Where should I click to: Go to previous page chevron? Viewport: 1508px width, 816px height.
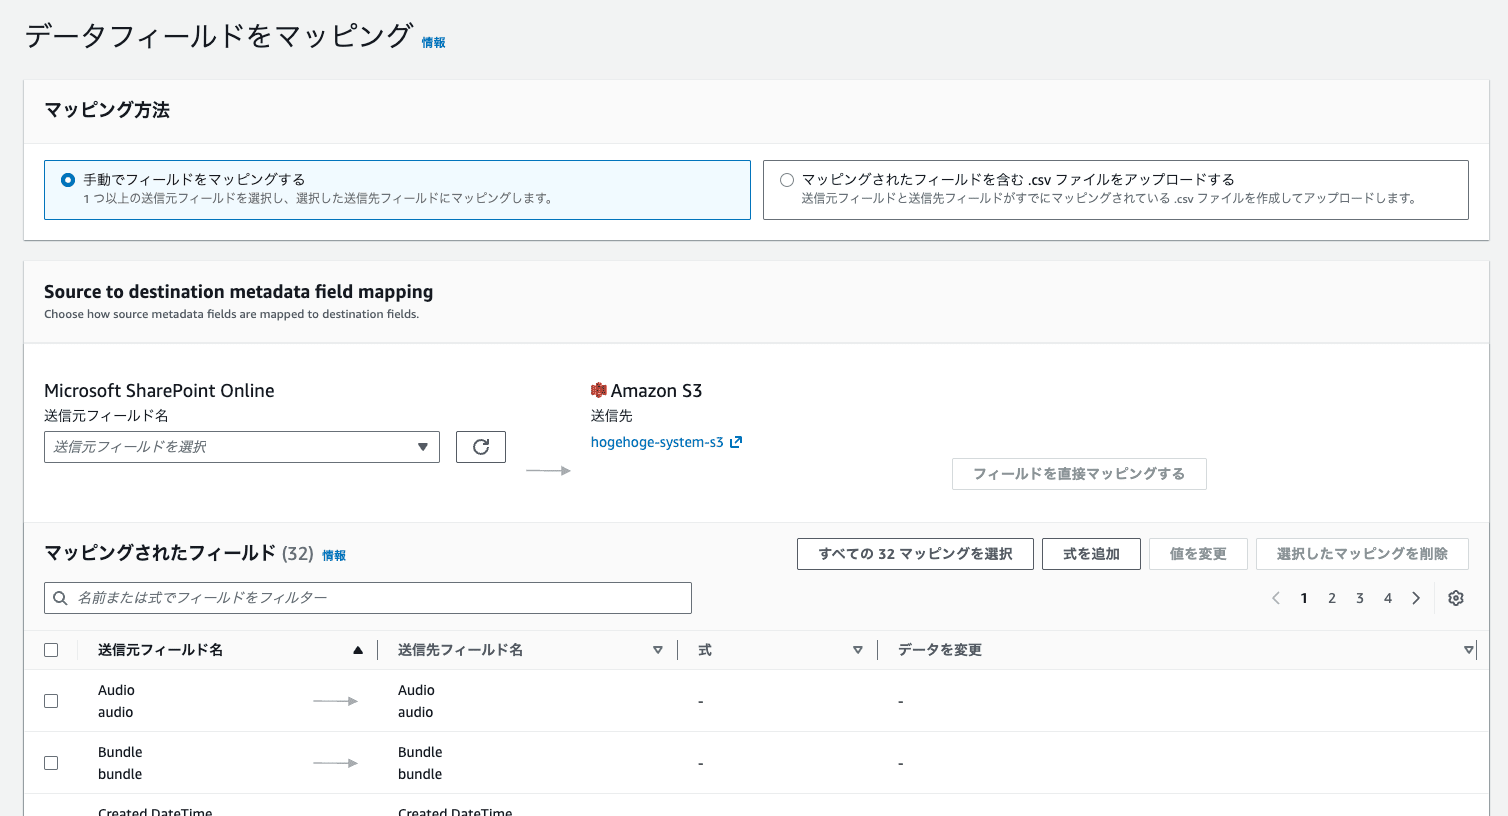1276,598
